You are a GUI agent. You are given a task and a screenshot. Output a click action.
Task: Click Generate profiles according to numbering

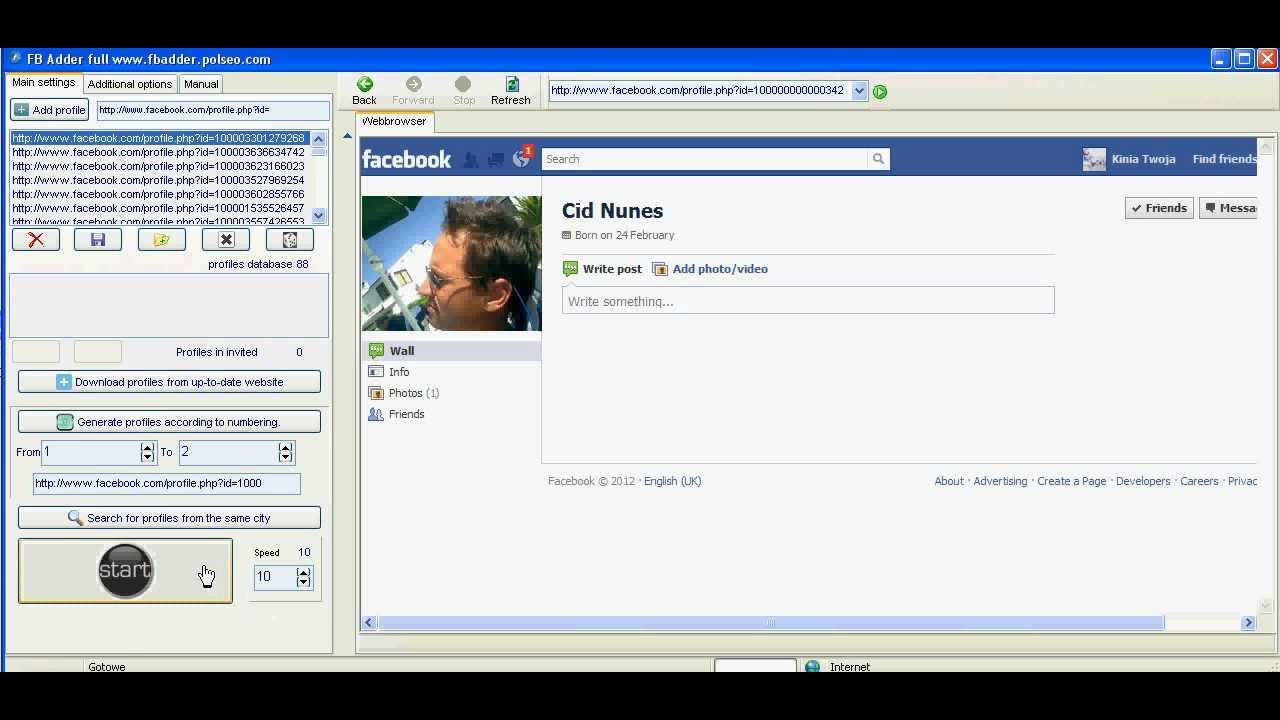point(169,422)
